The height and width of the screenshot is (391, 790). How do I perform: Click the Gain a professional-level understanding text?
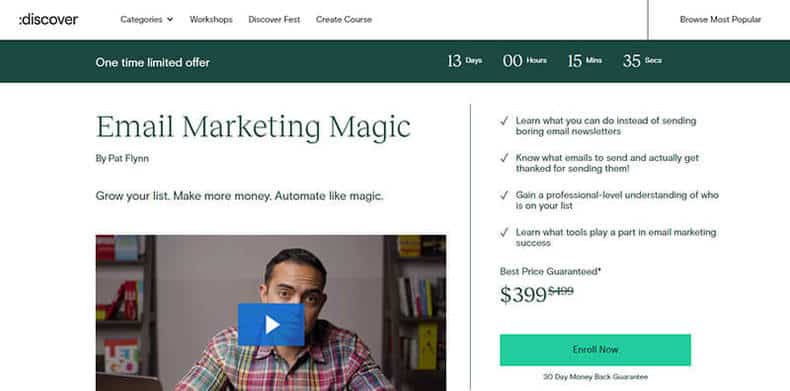(x=617, y=200)
